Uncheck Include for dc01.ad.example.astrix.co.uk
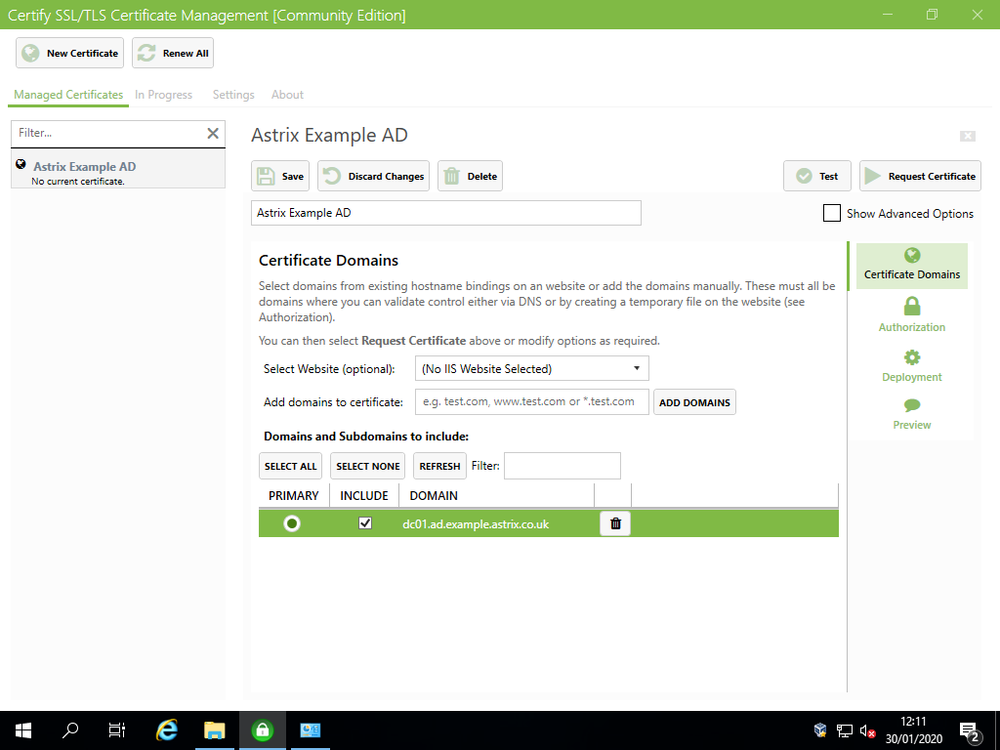Screen dimensions: 1000x750 (x=365, y=522)
